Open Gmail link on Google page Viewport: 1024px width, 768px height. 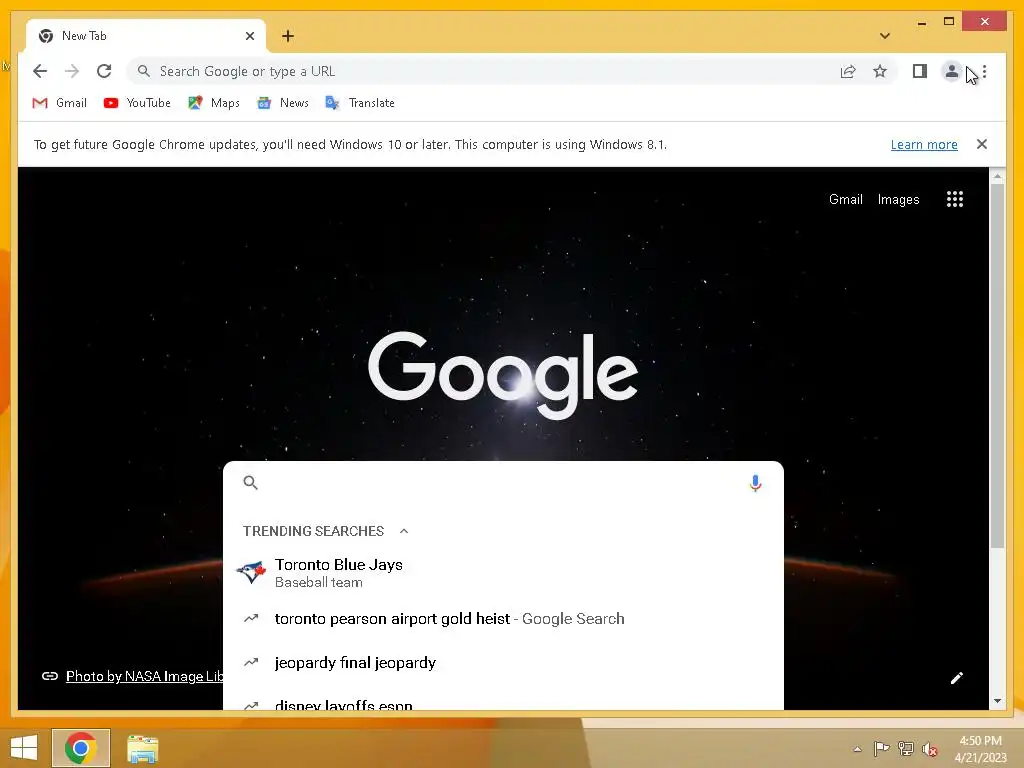pos(846,199)
